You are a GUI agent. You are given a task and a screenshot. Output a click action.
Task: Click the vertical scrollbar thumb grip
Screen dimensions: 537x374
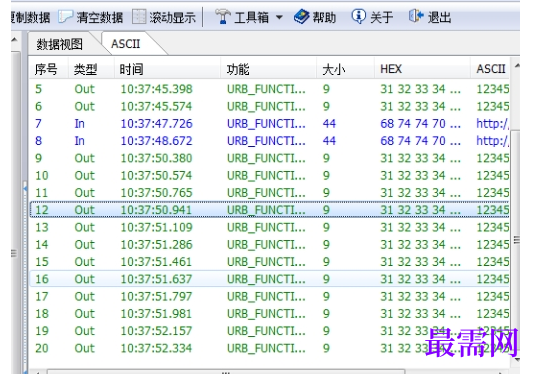pyautogui.click(x=516, y=240)
